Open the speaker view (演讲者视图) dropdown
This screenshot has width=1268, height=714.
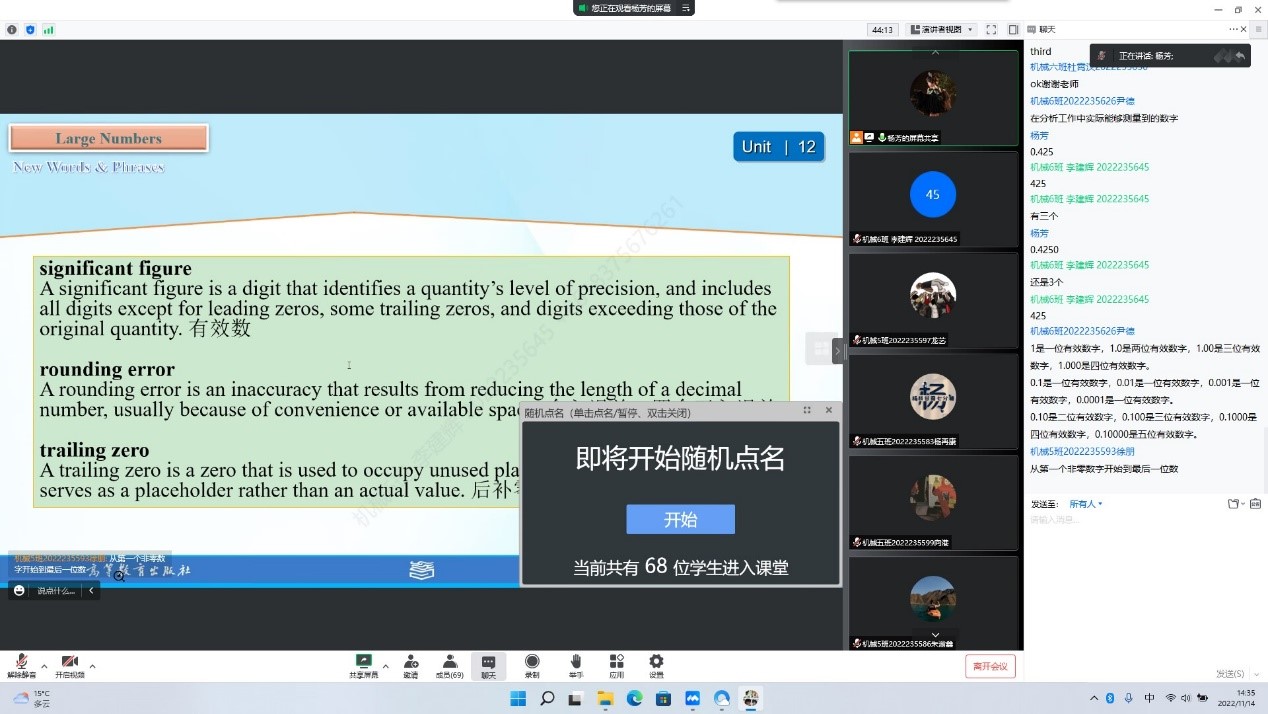(941, 30)
